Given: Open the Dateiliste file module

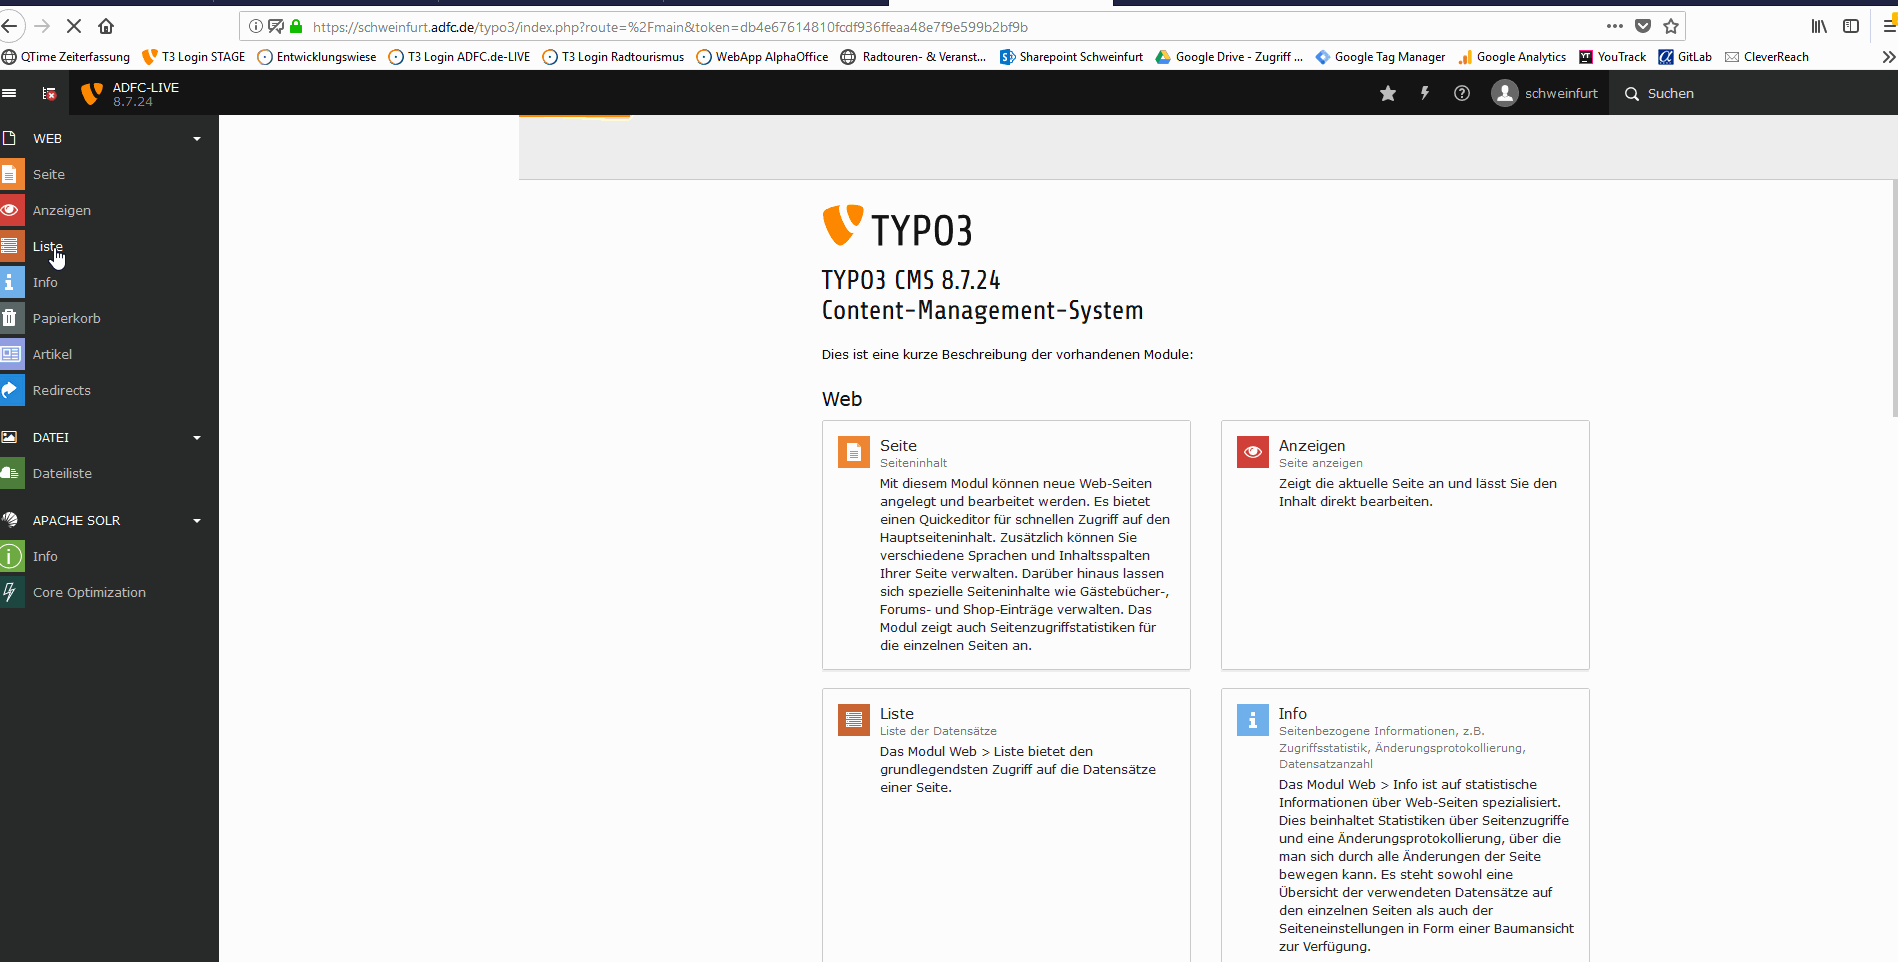Looking at the screenshot, I should [x=62, y=473].
